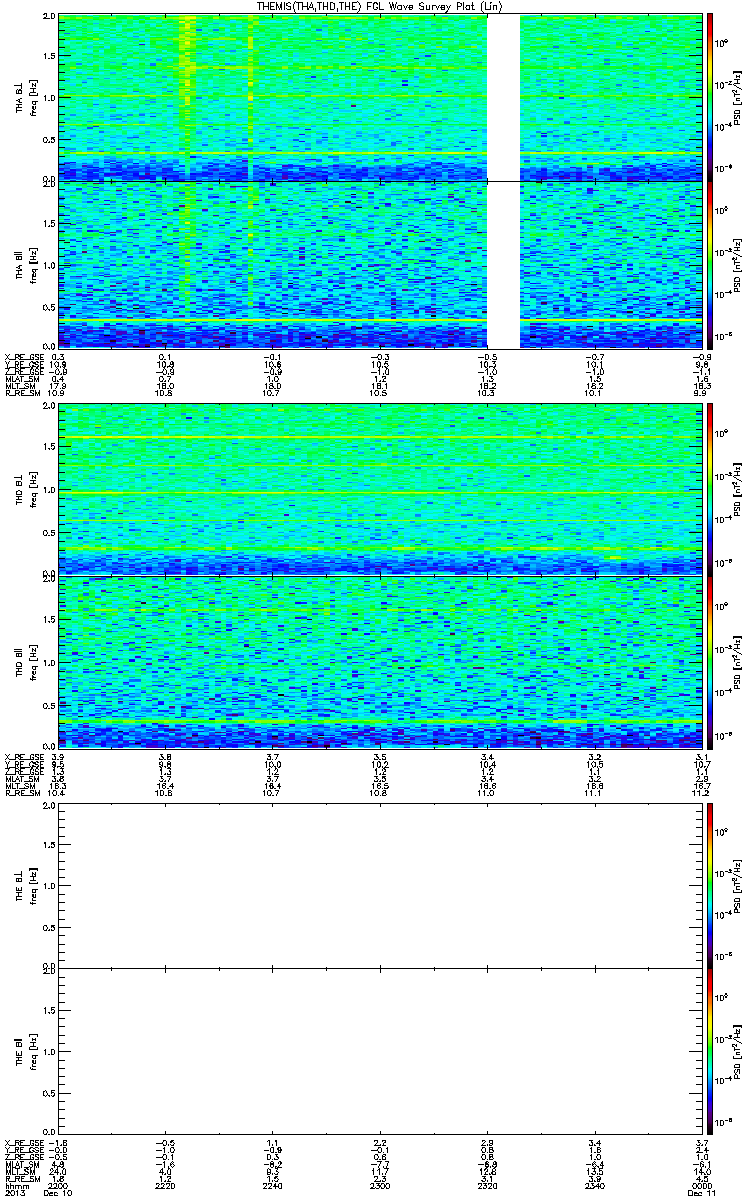Click the PSD [nT²/Hz] label beside THE B-parallel
750x1200 pixels.
point(738,1053)
